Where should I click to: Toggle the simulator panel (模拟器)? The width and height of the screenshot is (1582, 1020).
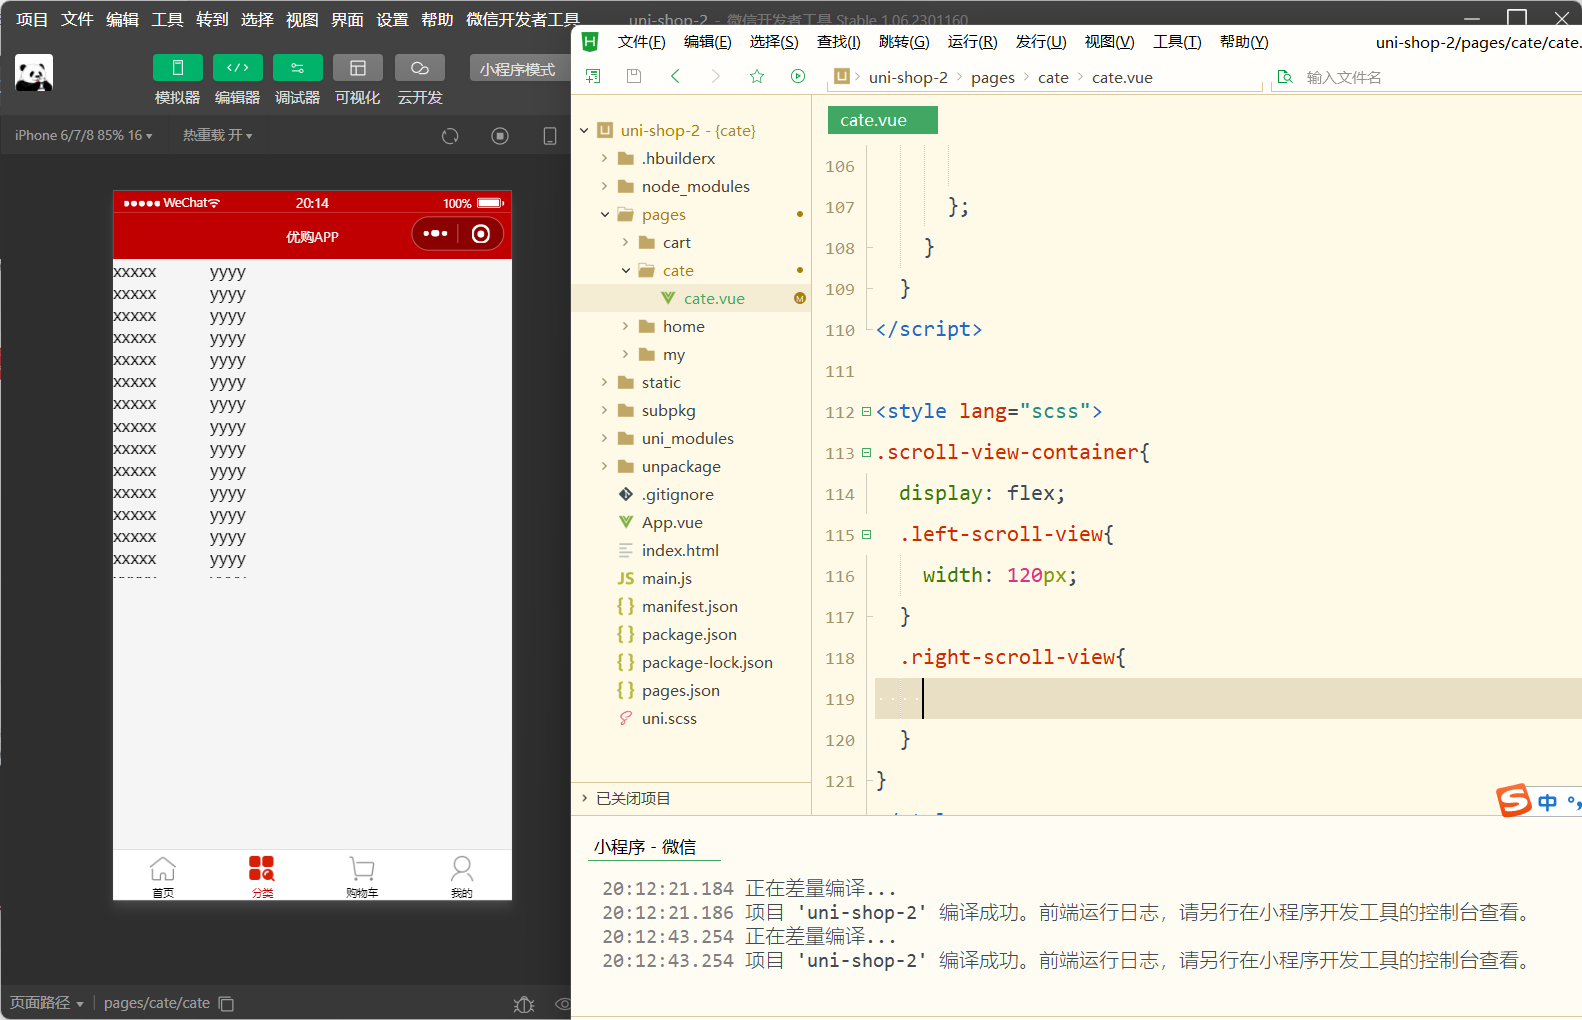click(177, 68)
